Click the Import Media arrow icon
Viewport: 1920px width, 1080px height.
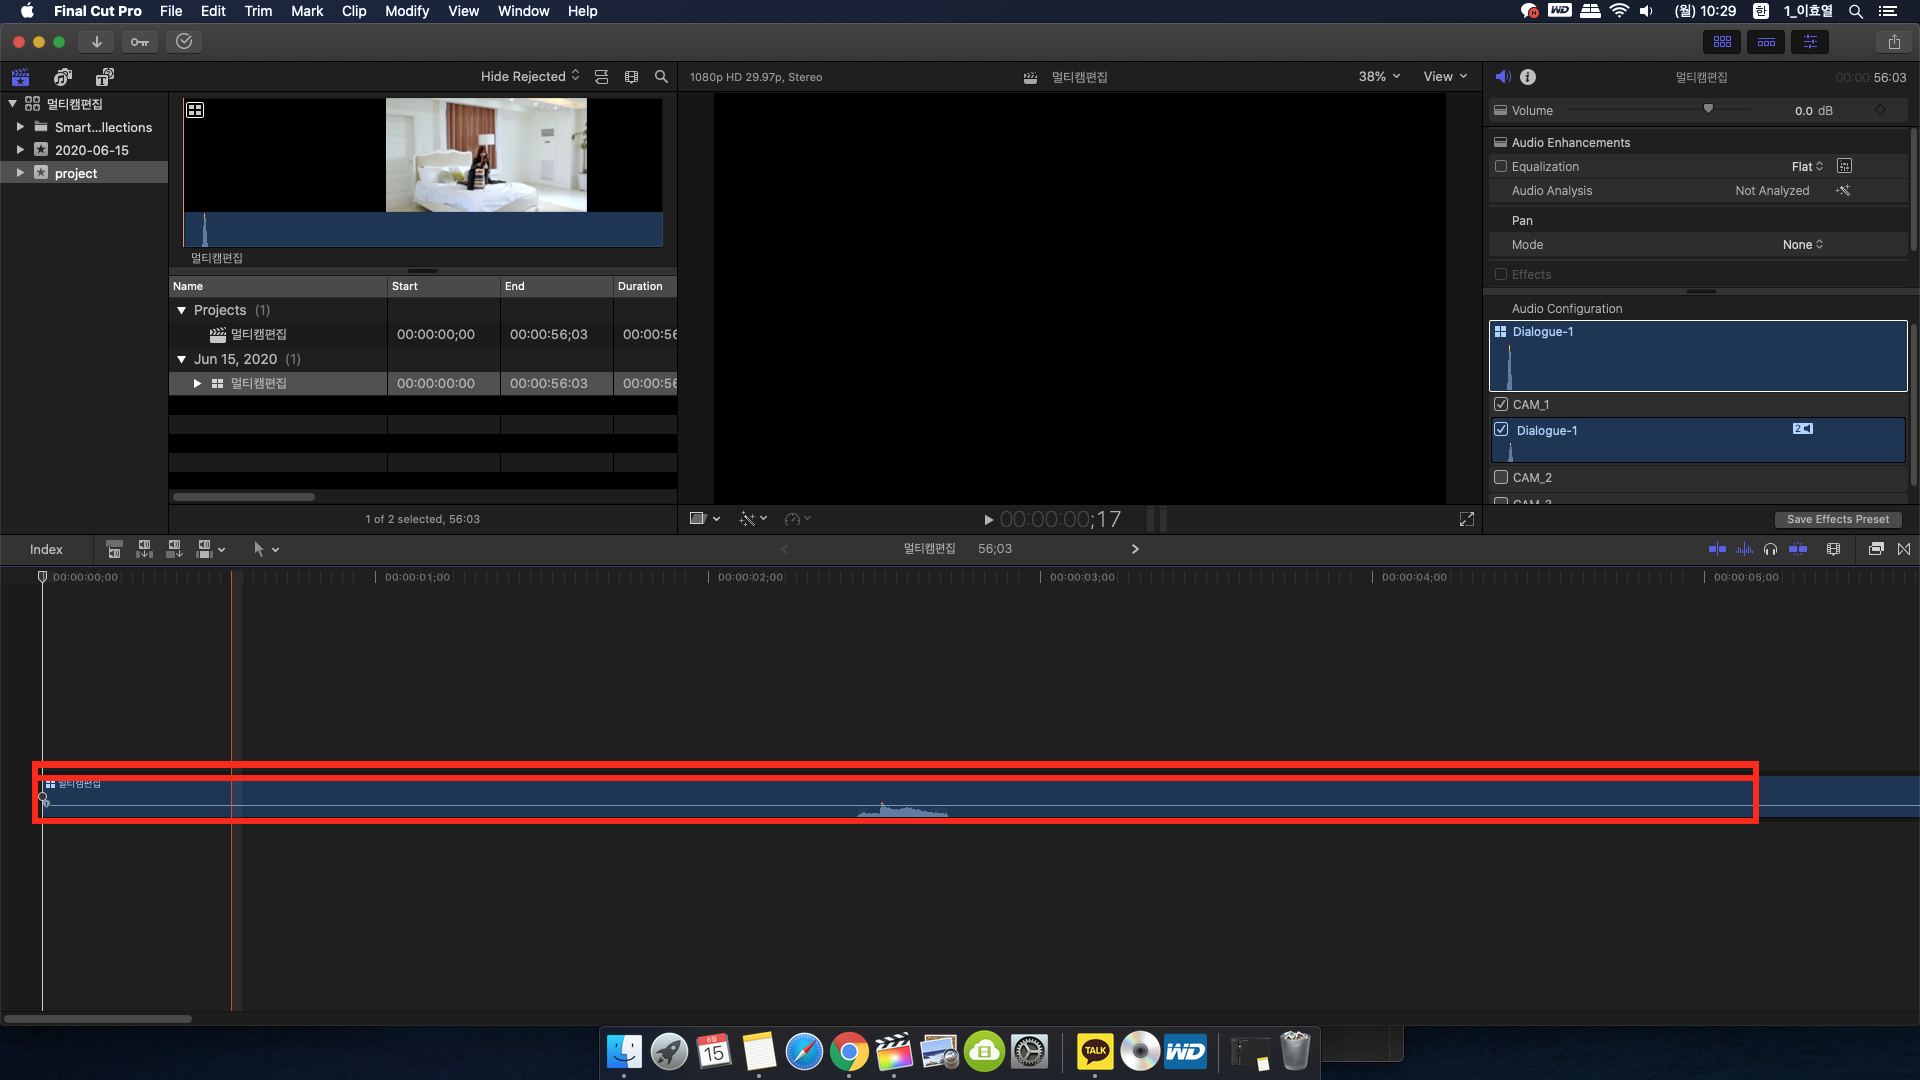pos(96,42)
